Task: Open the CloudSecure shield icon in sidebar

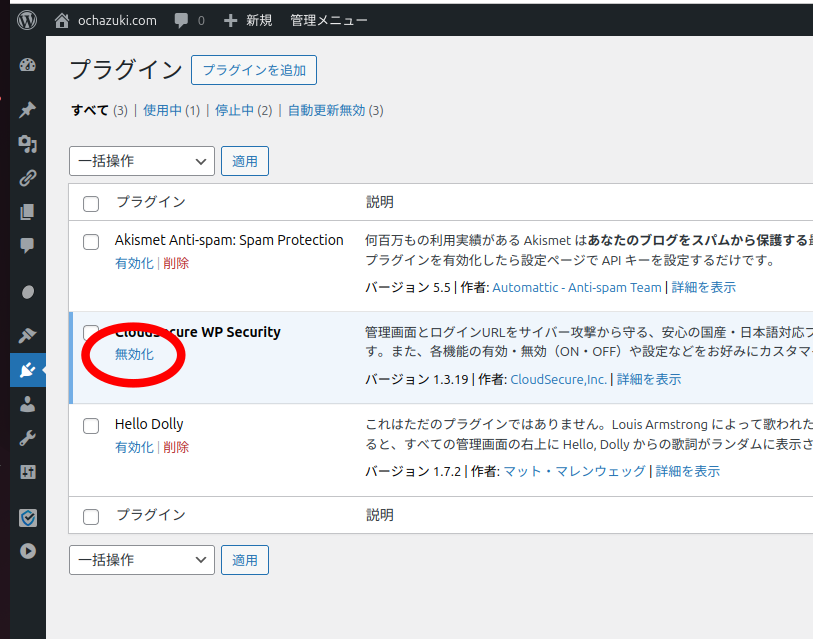Action: click(28, 517)
